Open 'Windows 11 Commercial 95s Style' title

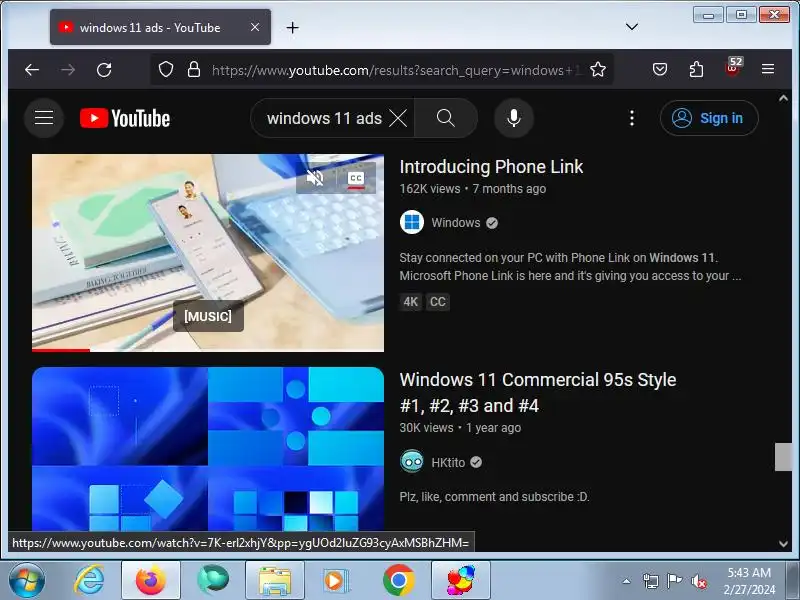point(538,392)
